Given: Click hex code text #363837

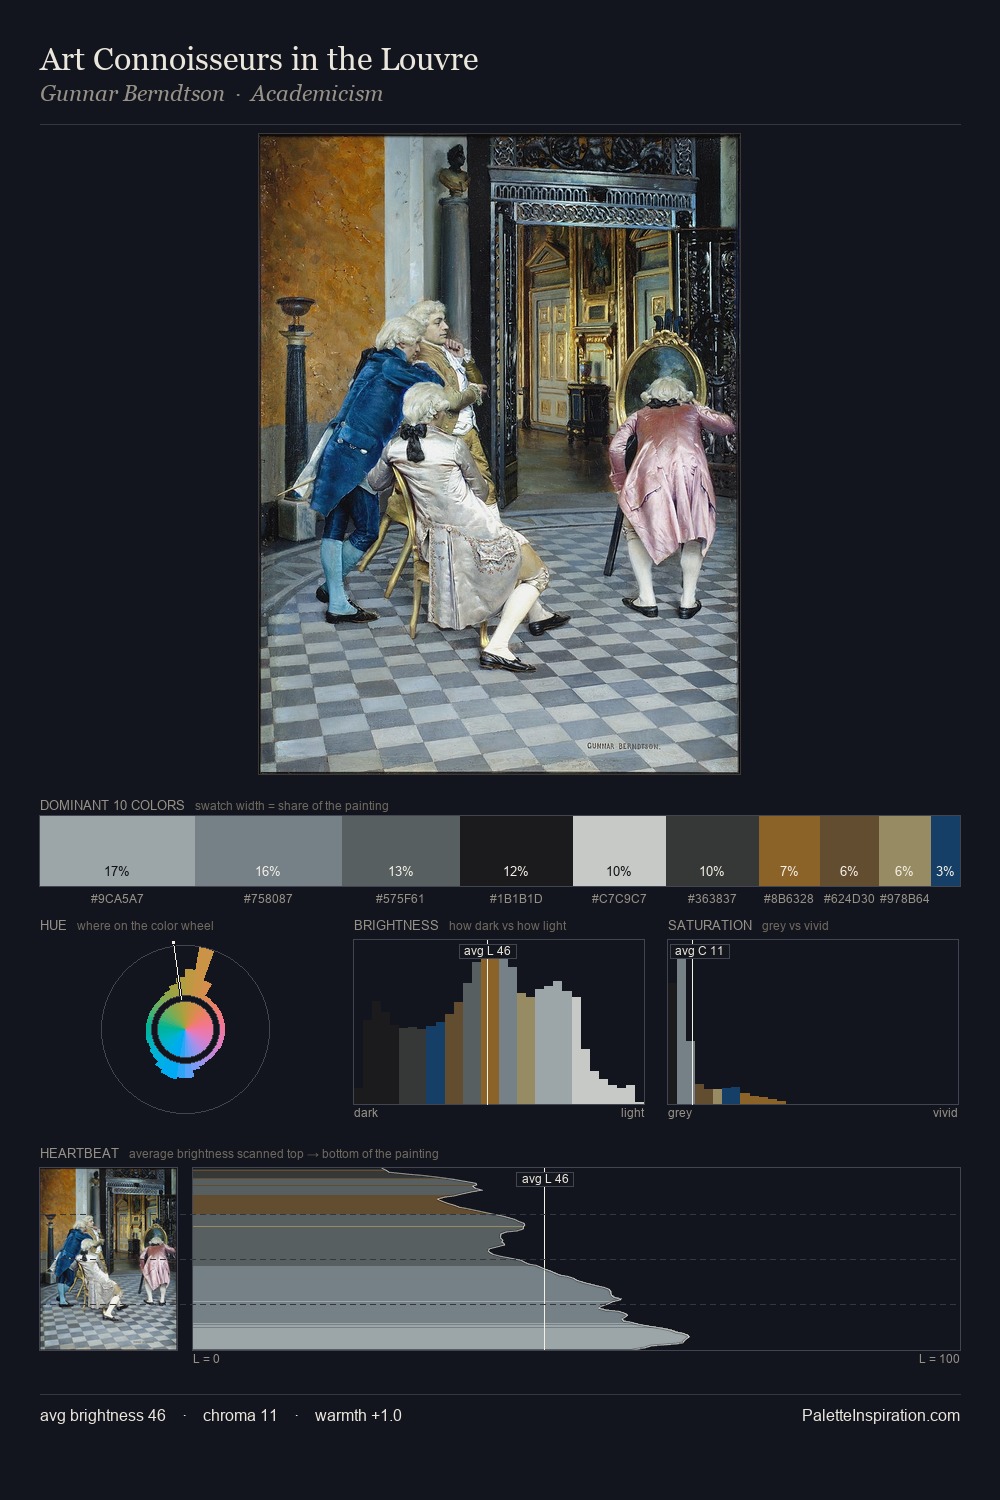Looking at the screenshot, I should pos(712,898).
